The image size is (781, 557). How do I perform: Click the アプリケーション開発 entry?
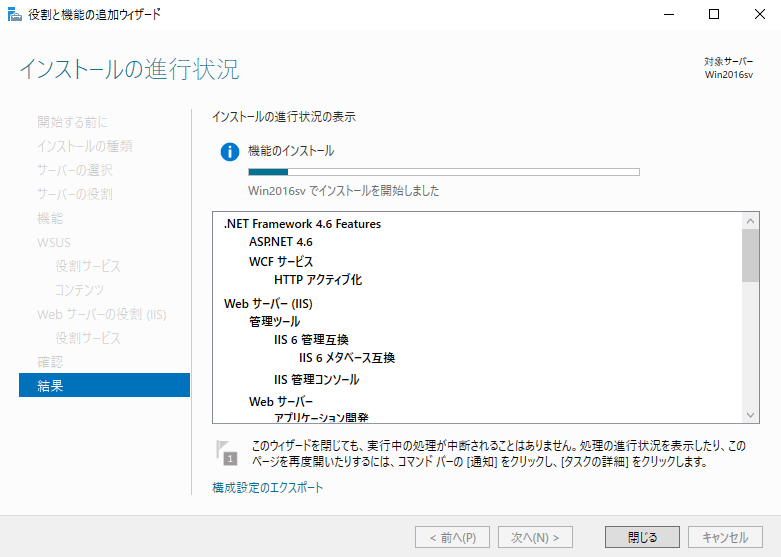321,417
